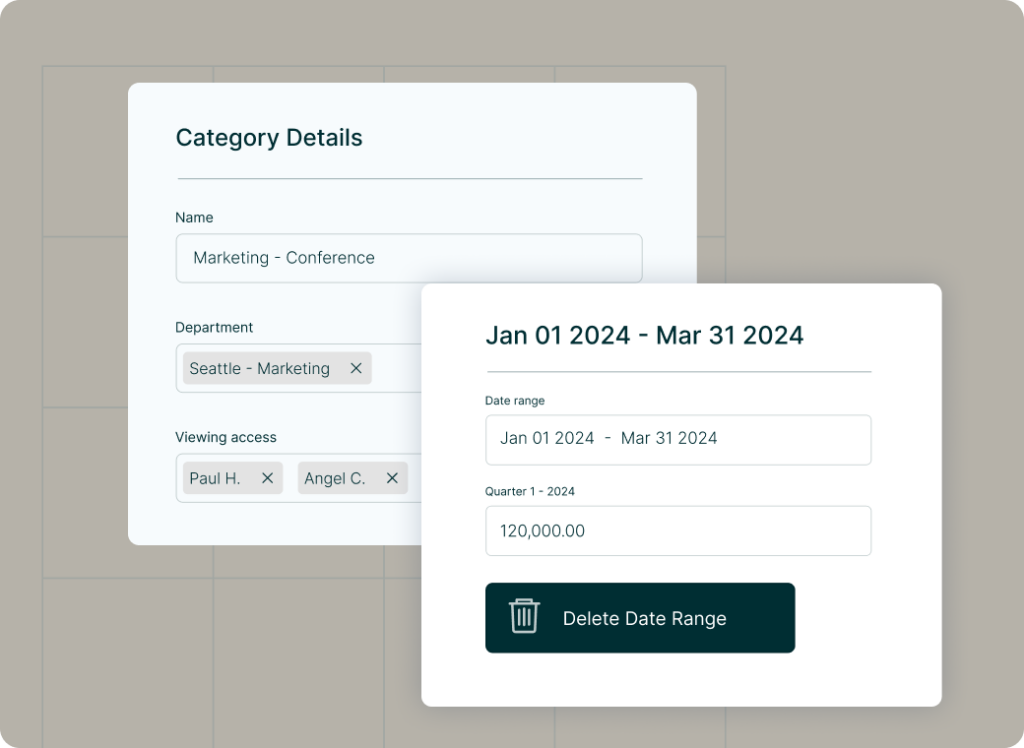
Task: Remove Paul H. from Viewing access
Action: pyautogui.click(x=266, y=478)
